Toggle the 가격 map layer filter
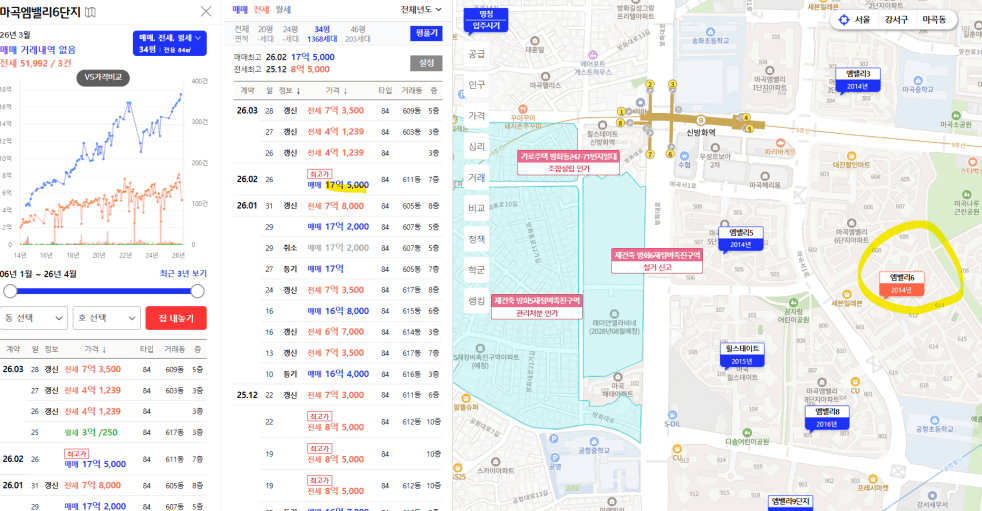The height and width of the screenshot is (511, 982). 476,116
